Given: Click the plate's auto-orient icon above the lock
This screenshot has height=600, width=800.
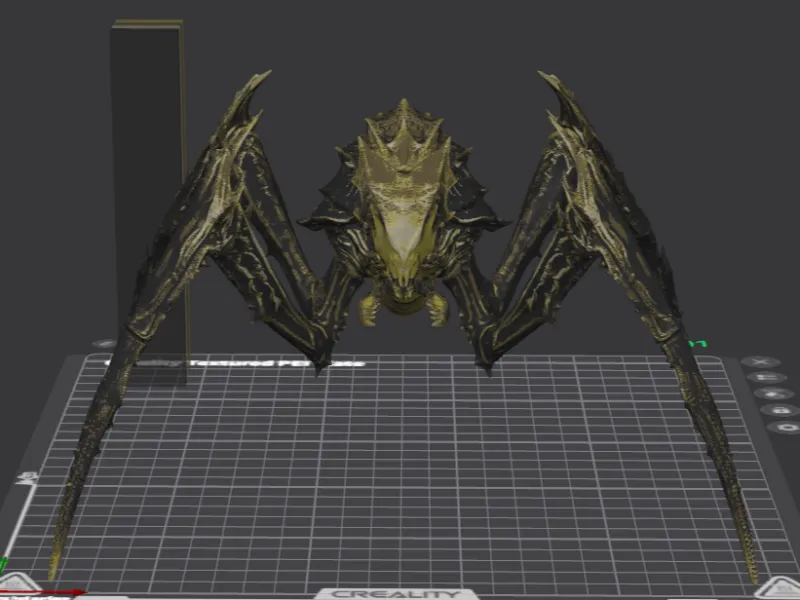Looking at the screenshot, I should pos(773,394).
